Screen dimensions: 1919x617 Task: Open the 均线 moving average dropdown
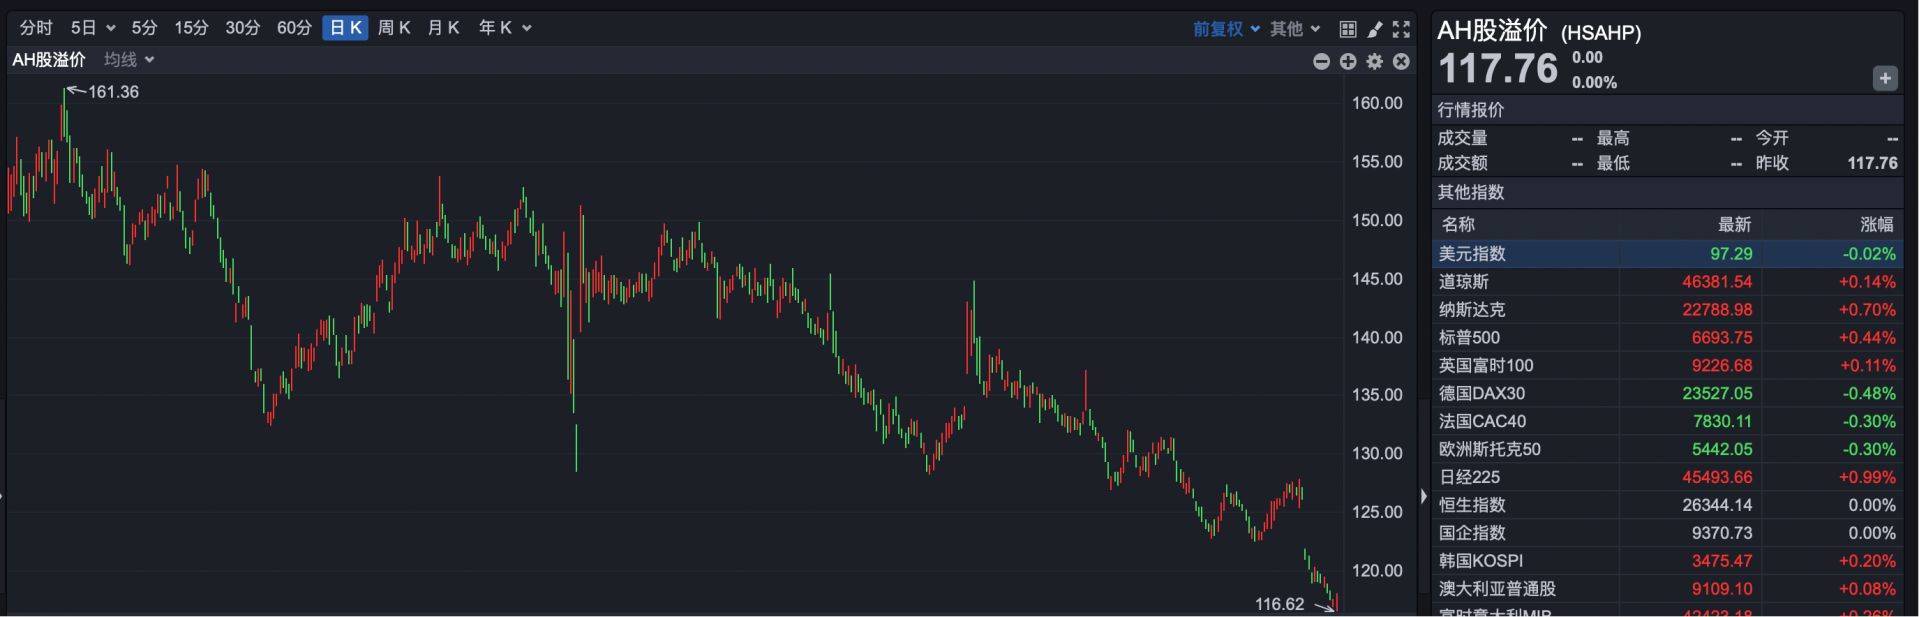pyautogui.click(x=129, y=60)
